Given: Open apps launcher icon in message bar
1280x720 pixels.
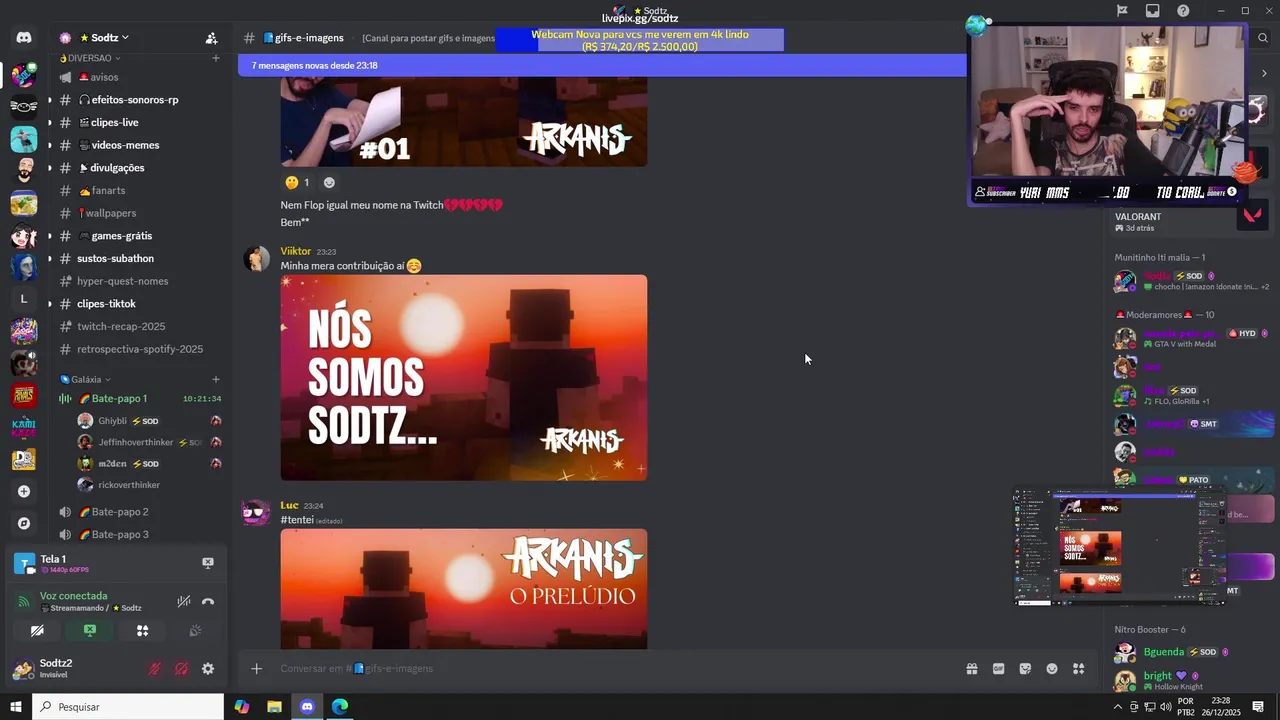Looking at the screenshot, I should [1078, 669].
